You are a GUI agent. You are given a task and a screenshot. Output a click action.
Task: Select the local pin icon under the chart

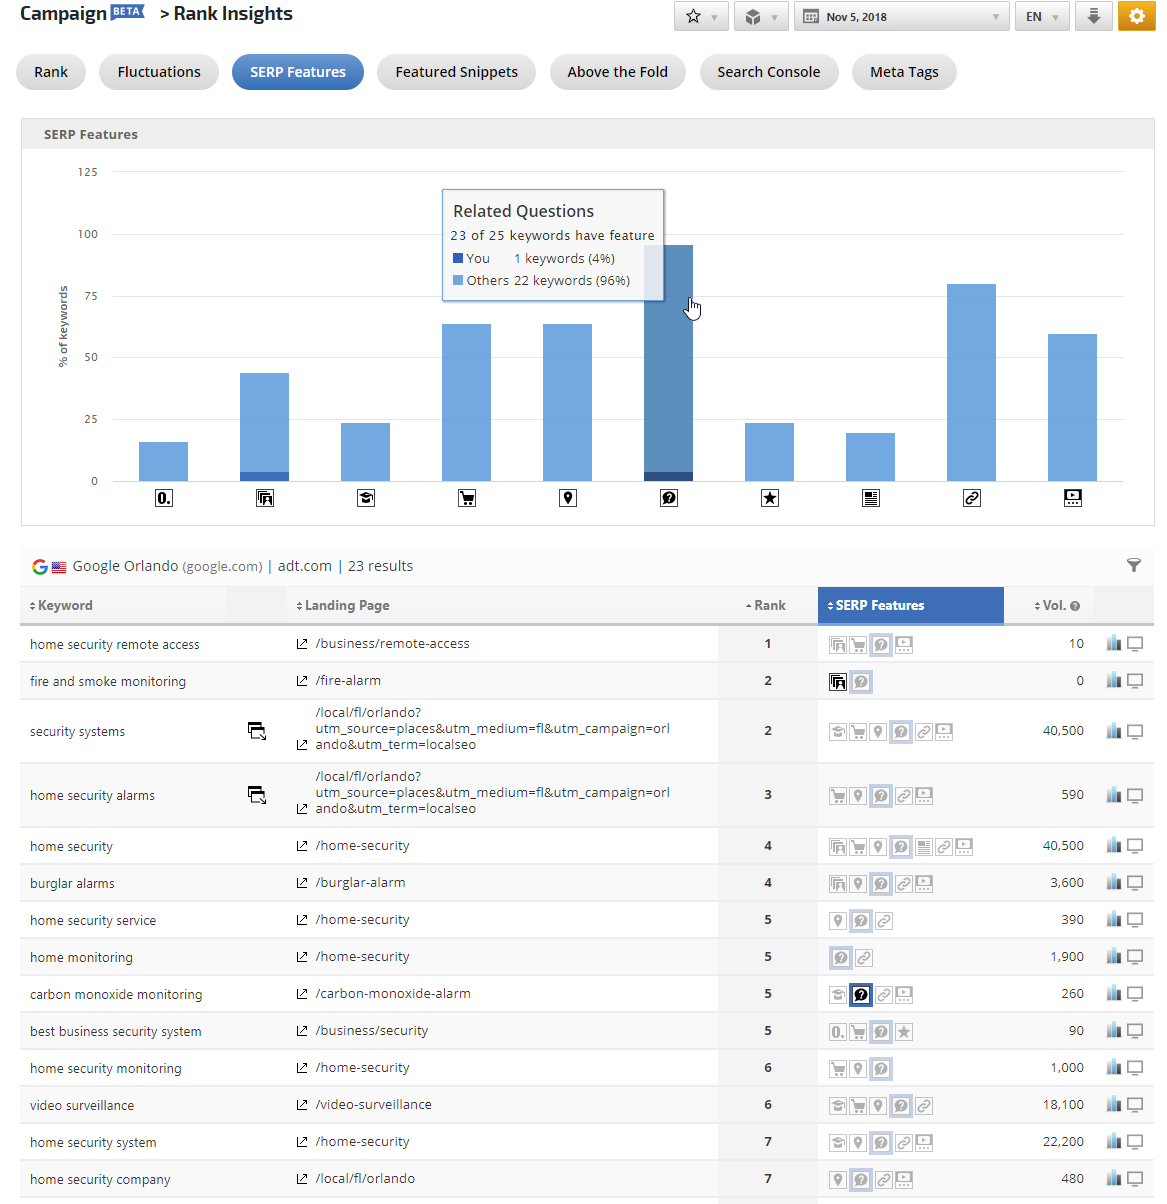(x=568, y=498)
